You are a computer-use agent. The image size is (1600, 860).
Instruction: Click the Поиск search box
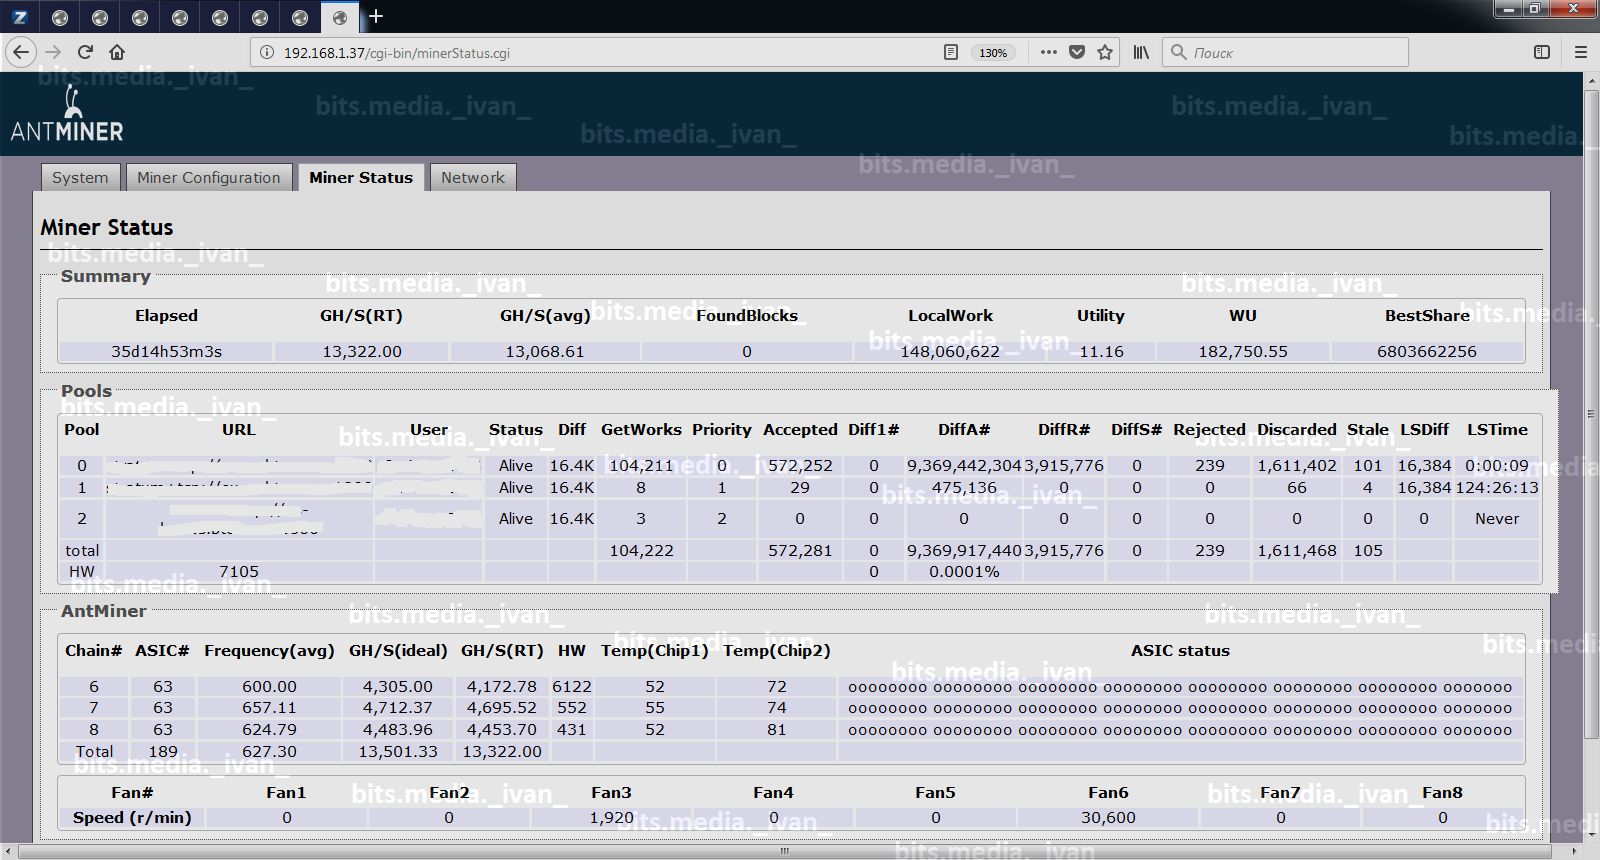pyautogui.click(x=1285, y=52)
